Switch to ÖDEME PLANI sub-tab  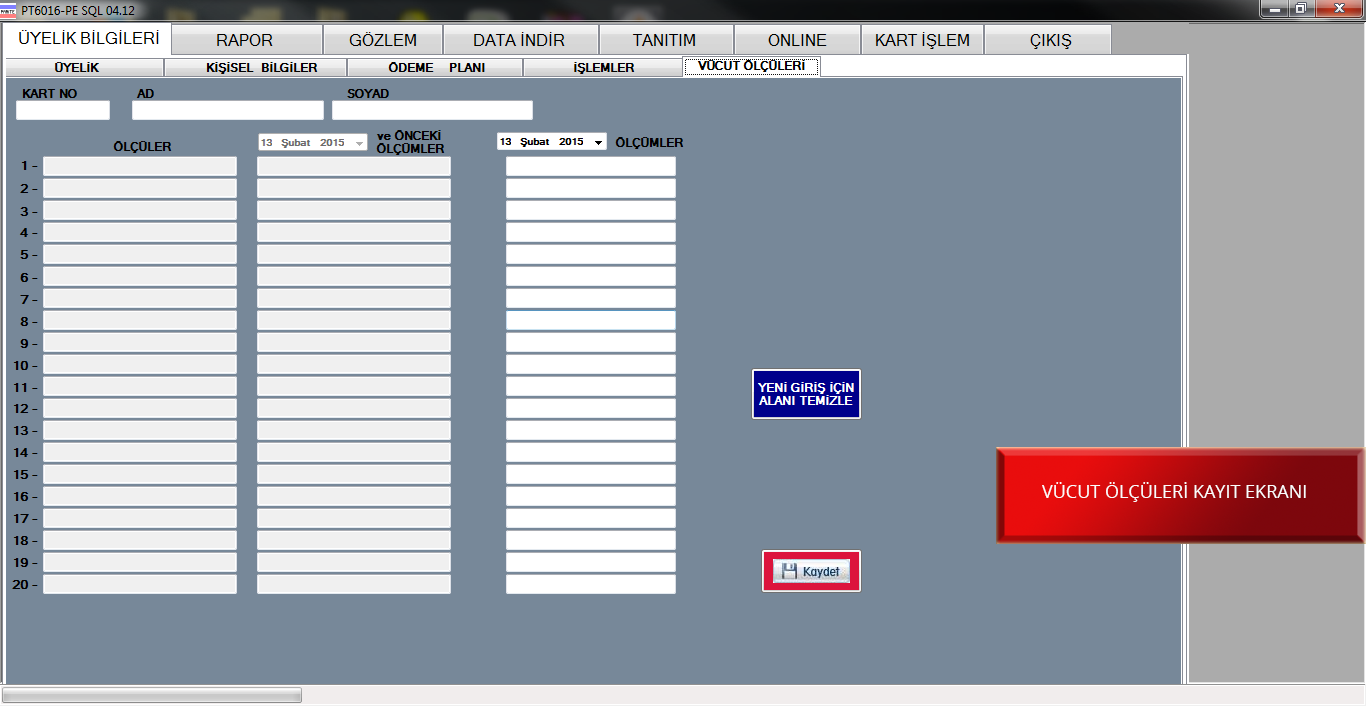coord(435,68)
